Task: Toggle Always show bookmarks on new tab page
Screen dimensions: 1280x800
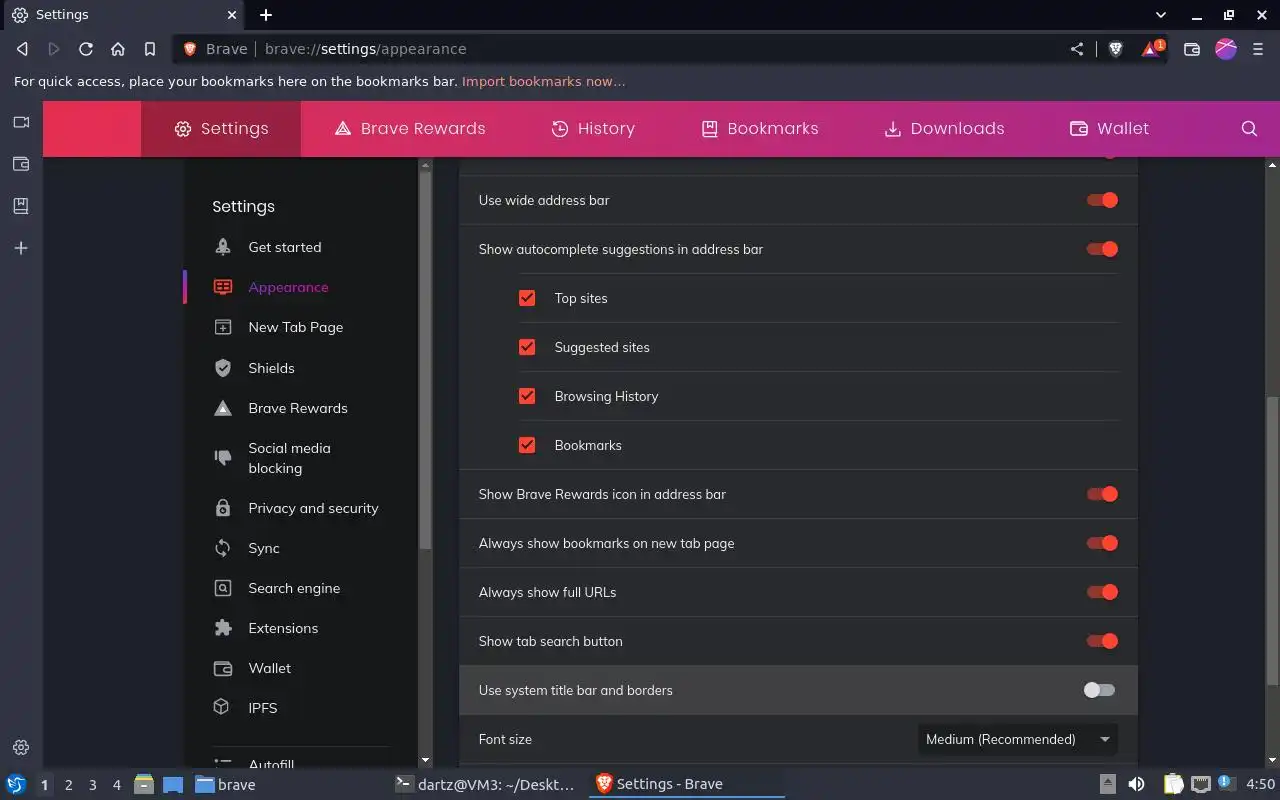Action: point(1102,543)
